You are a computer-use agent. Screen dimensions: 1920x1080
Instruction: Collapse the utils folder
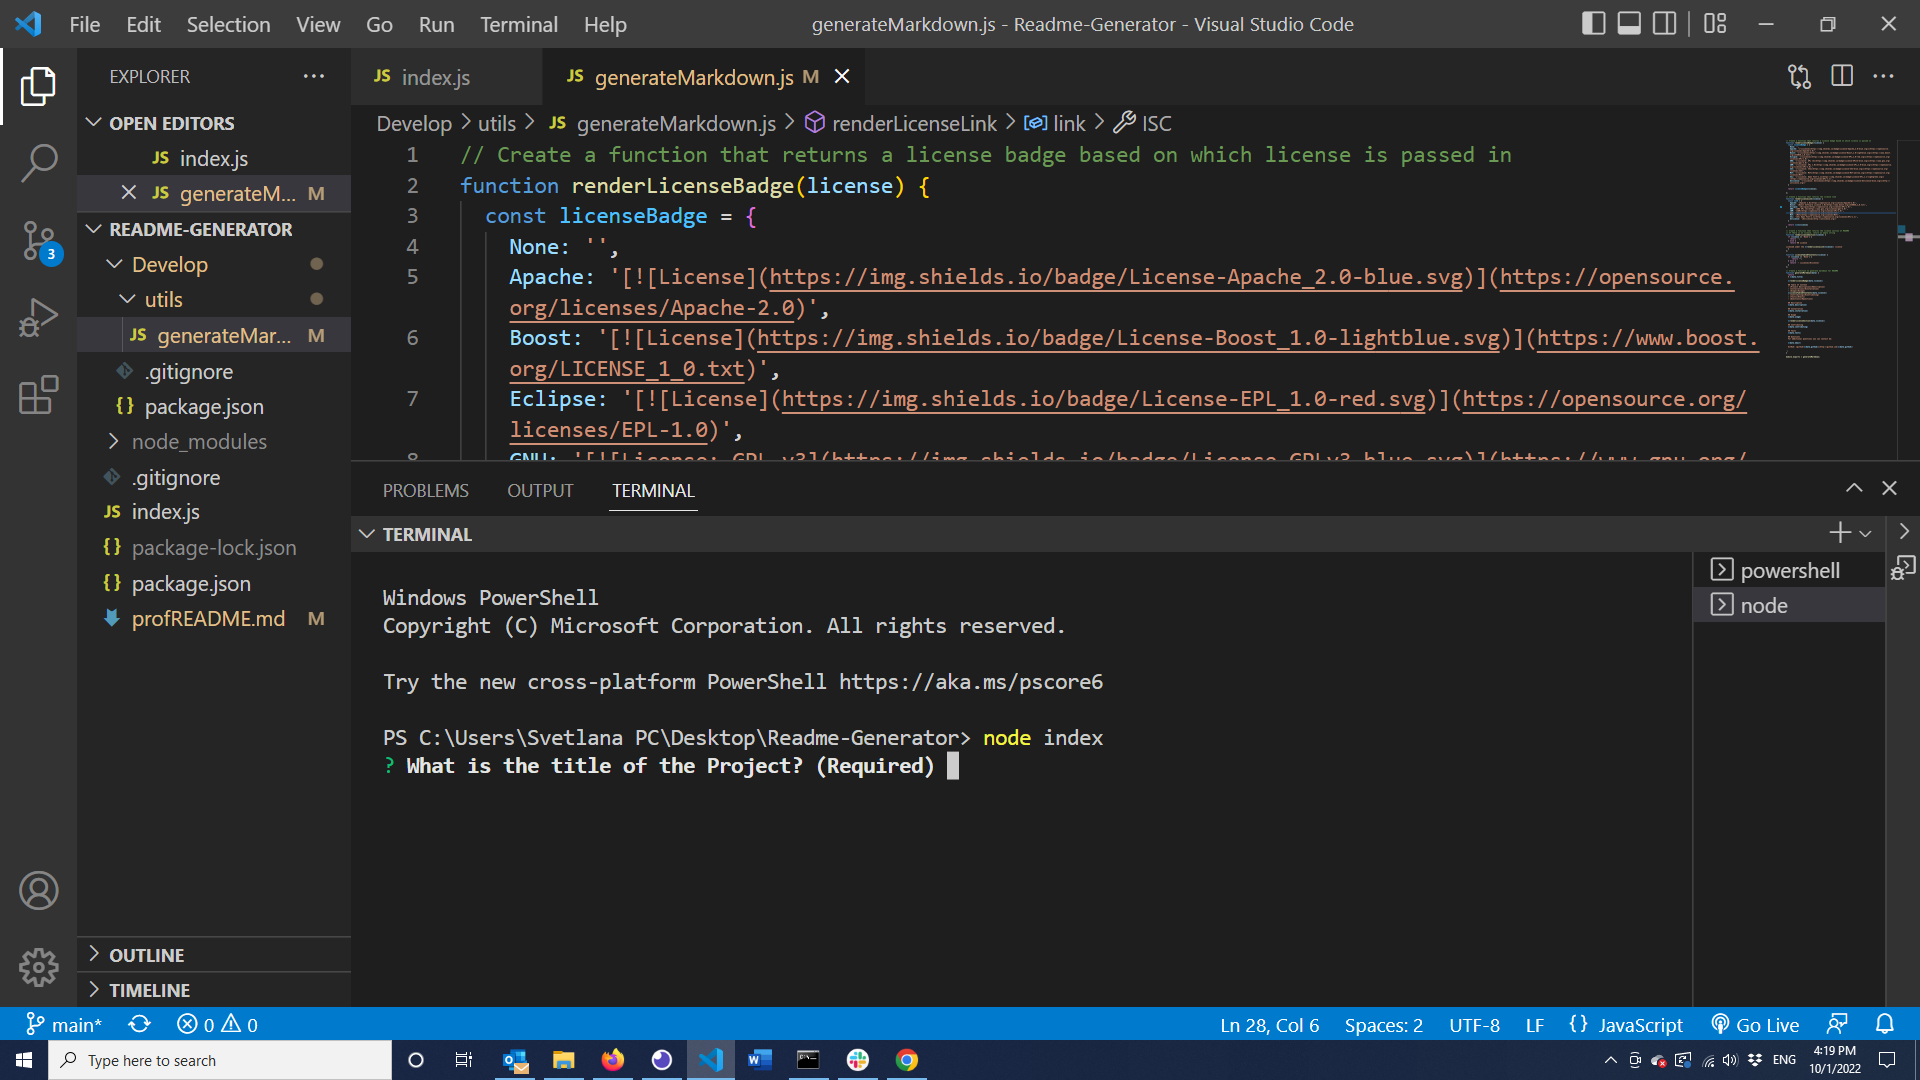click(x=214, y=299)
